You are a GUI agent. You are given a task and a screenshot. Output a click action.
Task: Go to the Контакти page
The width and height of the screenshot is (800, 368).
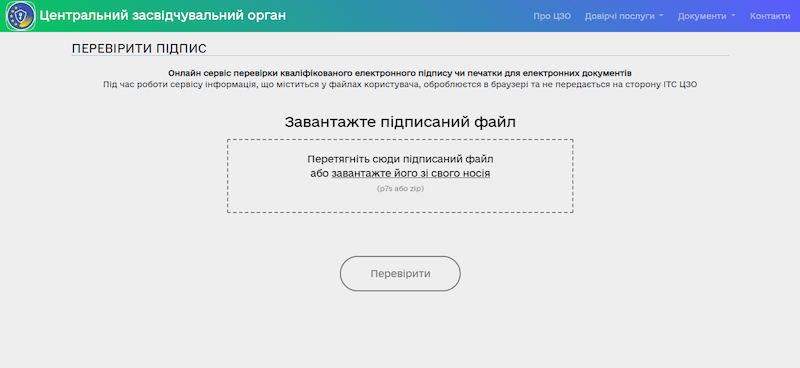click(770, 16)
